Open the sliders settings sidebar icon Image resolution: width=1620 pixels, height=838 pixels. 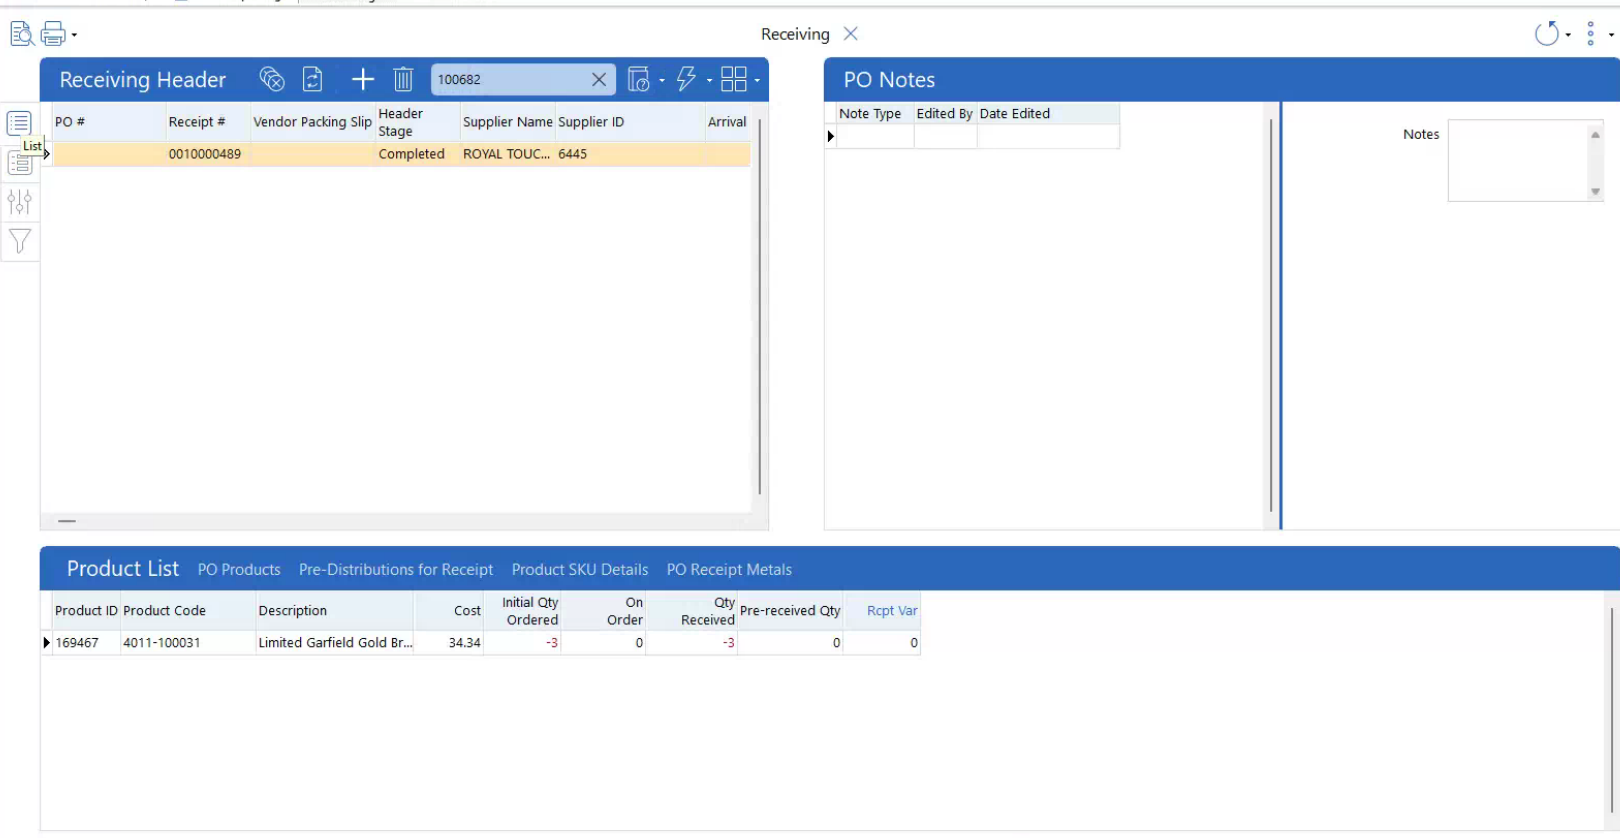pos(19,202)
